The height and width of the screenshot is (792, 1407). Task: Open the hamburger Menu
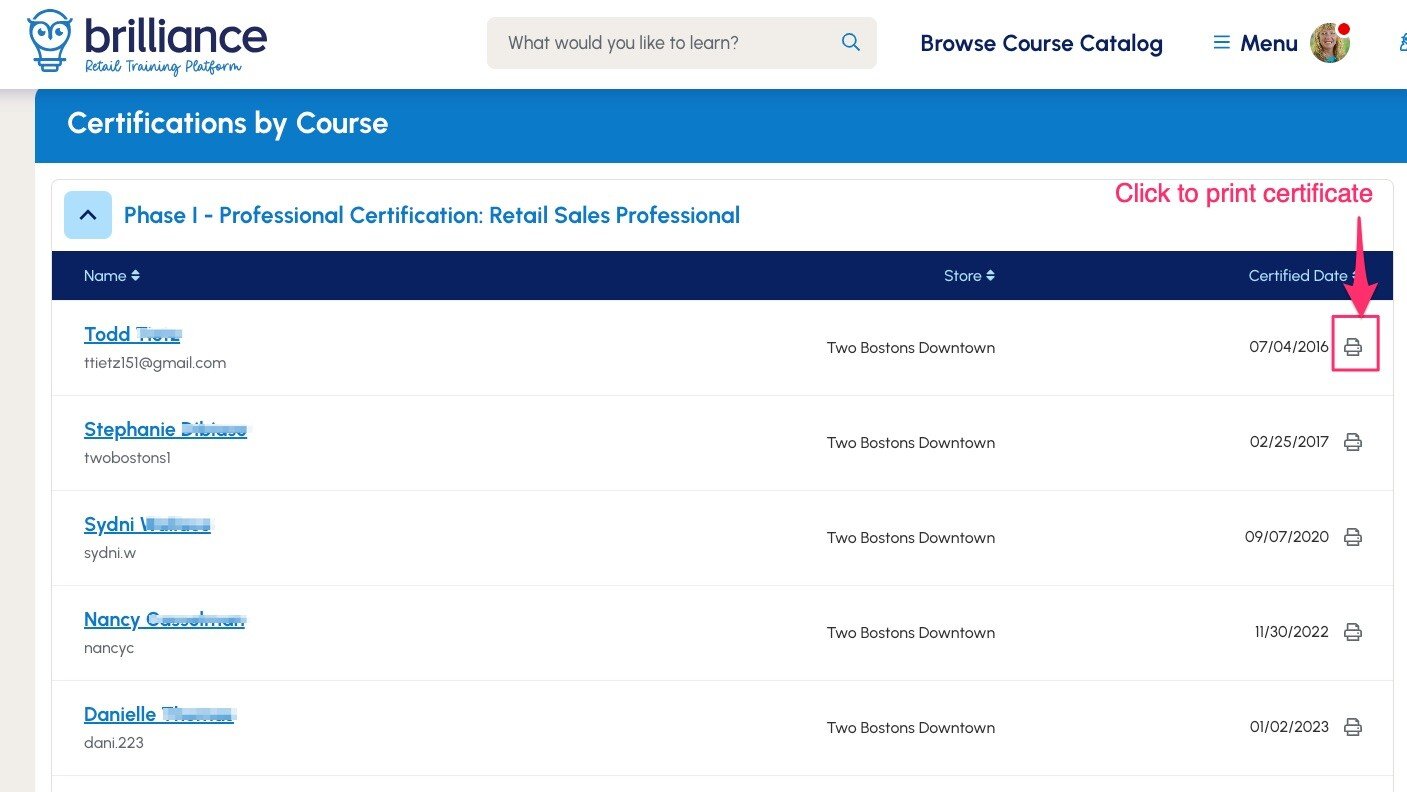point(1254,43)
